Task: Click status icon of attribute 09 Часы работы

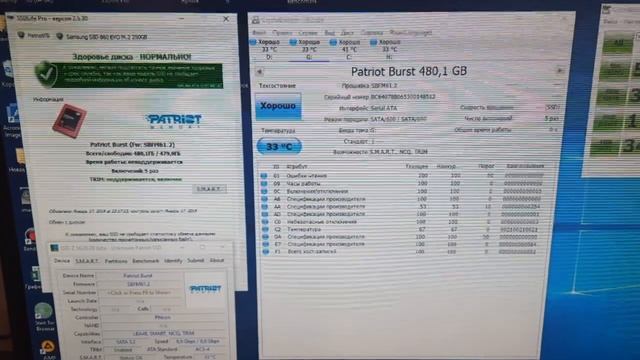Action: tap(264, 184)
